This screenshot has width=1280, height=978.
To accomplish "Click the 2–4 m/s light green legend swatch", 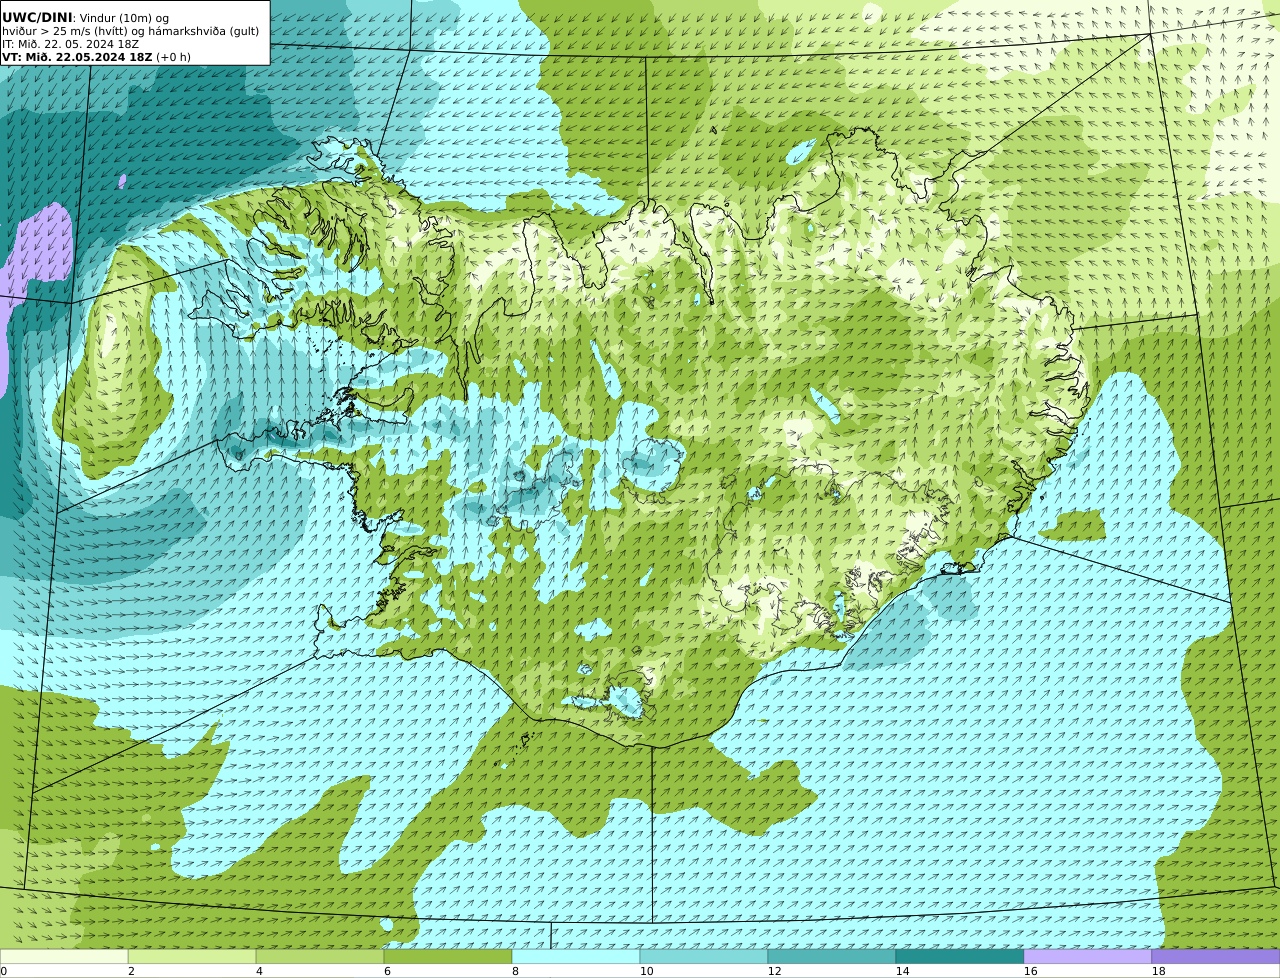I will (192, 956).
